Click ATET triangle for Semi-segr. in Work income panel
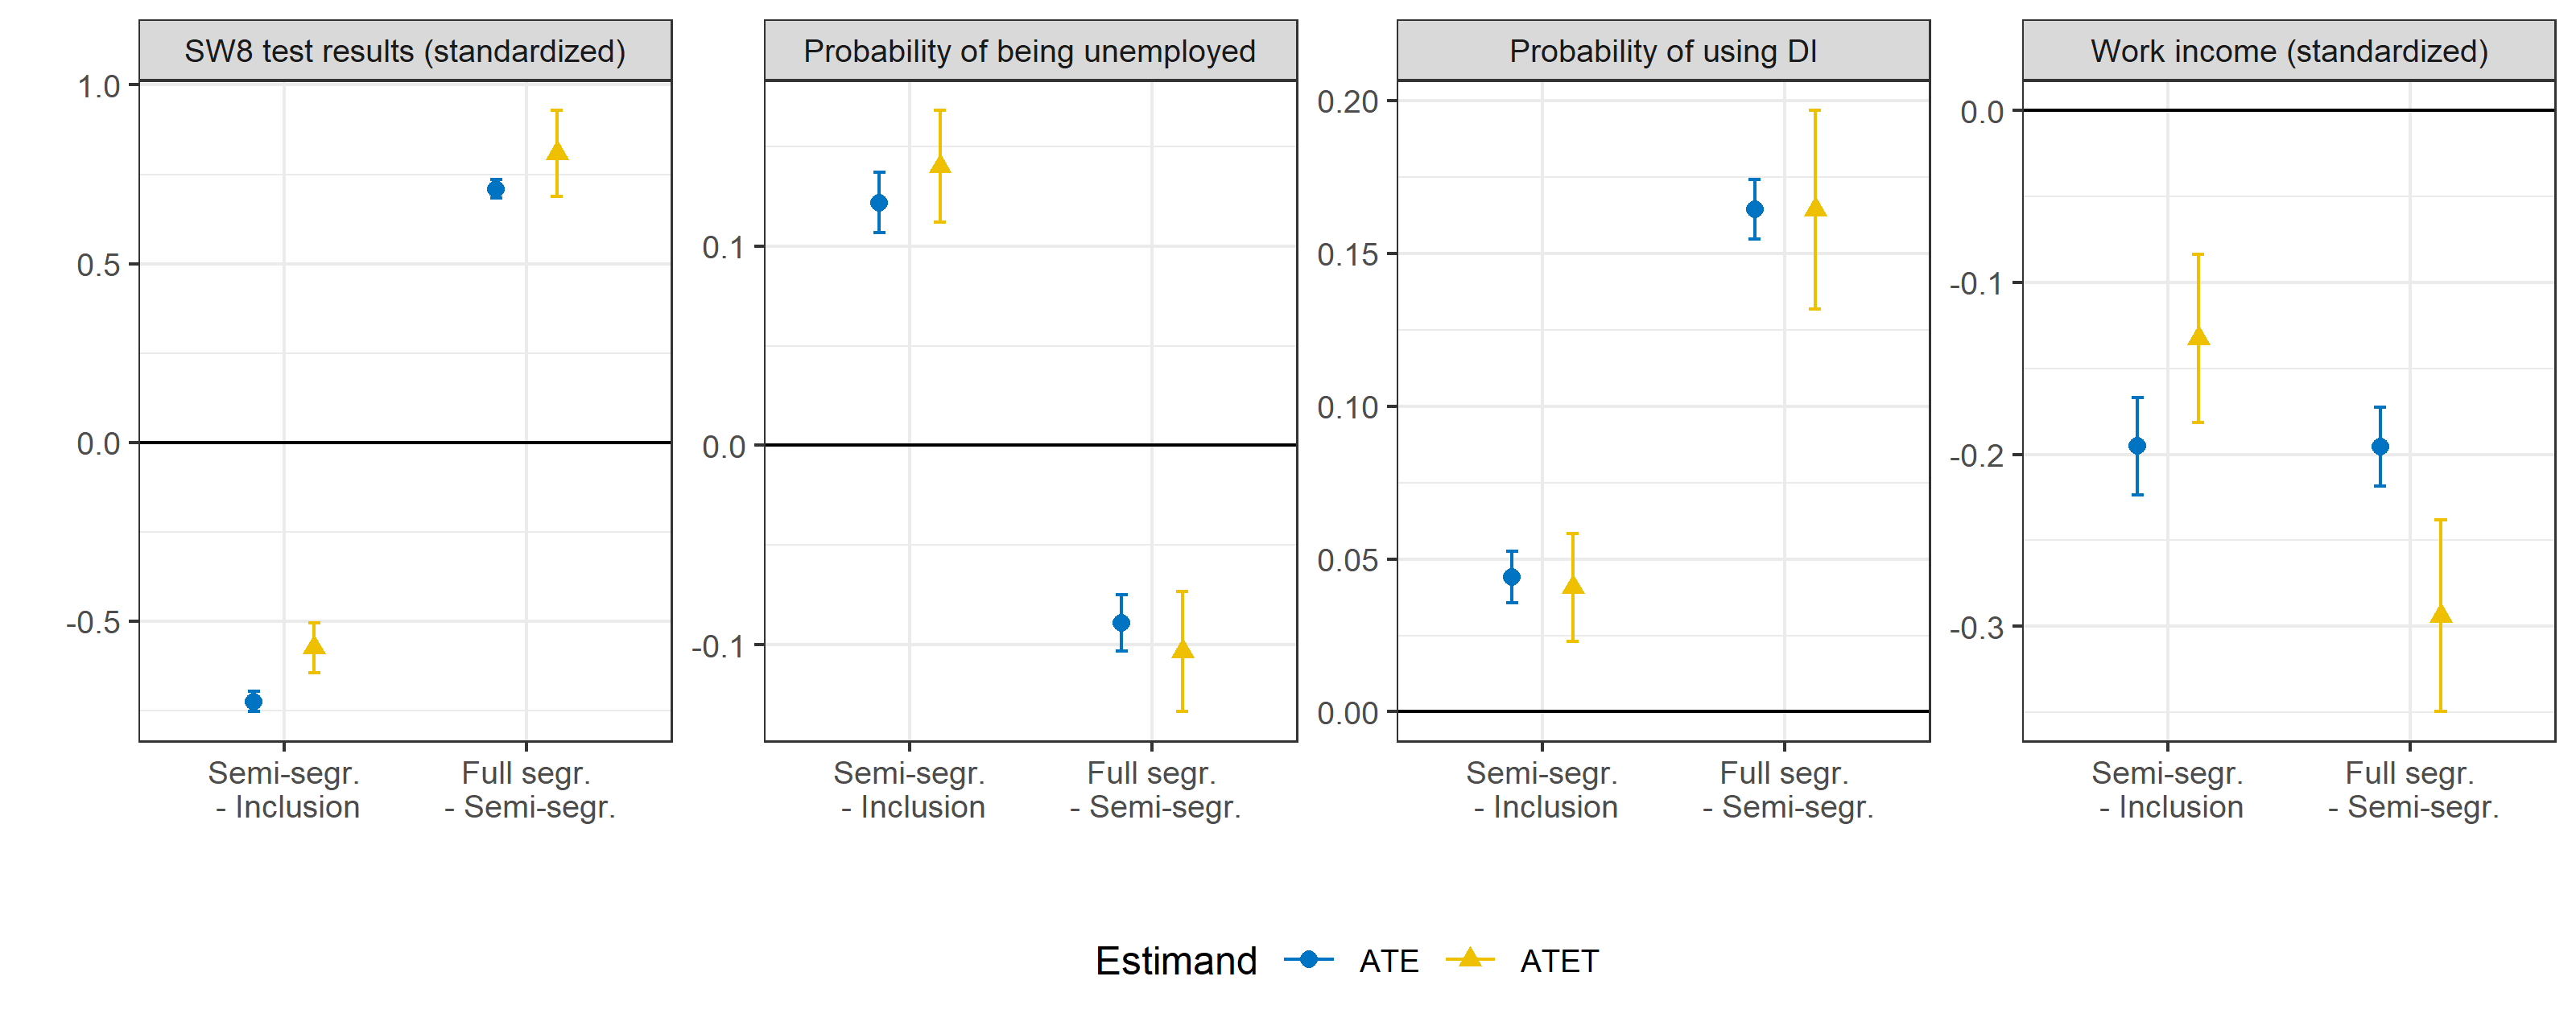2576x1030 pixels. point(2198,337)
